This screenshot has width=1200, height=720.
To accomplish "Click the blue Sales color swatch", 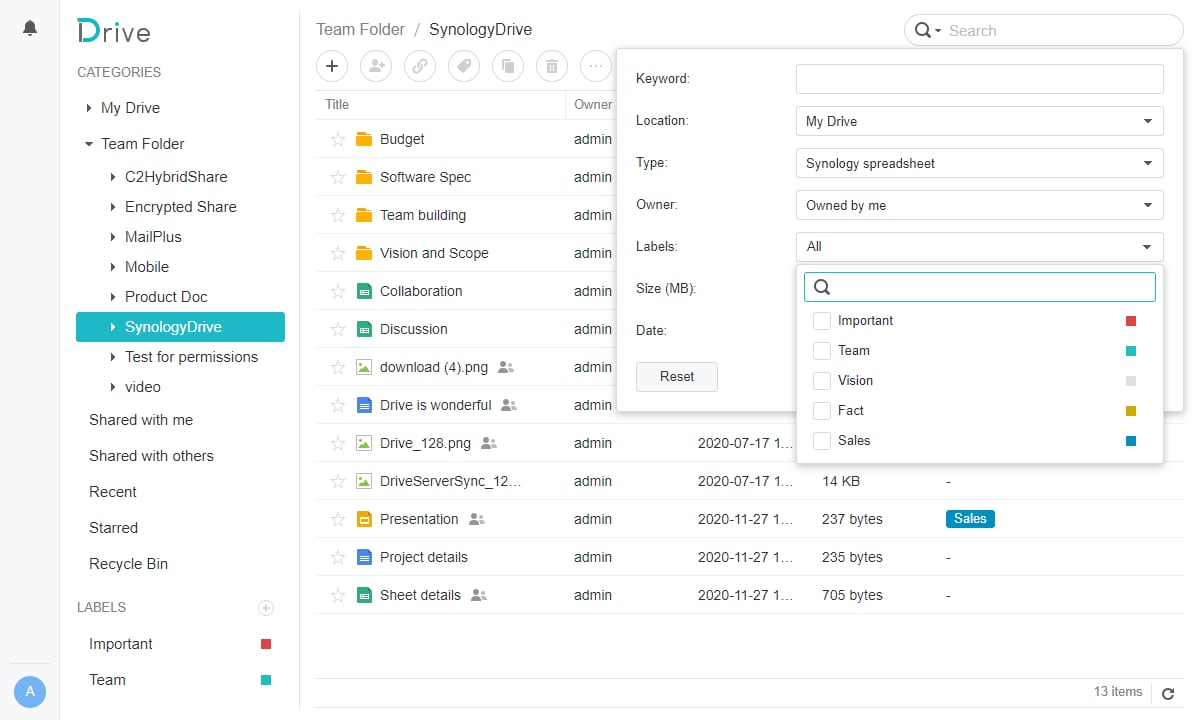I will pos(1131,441).
